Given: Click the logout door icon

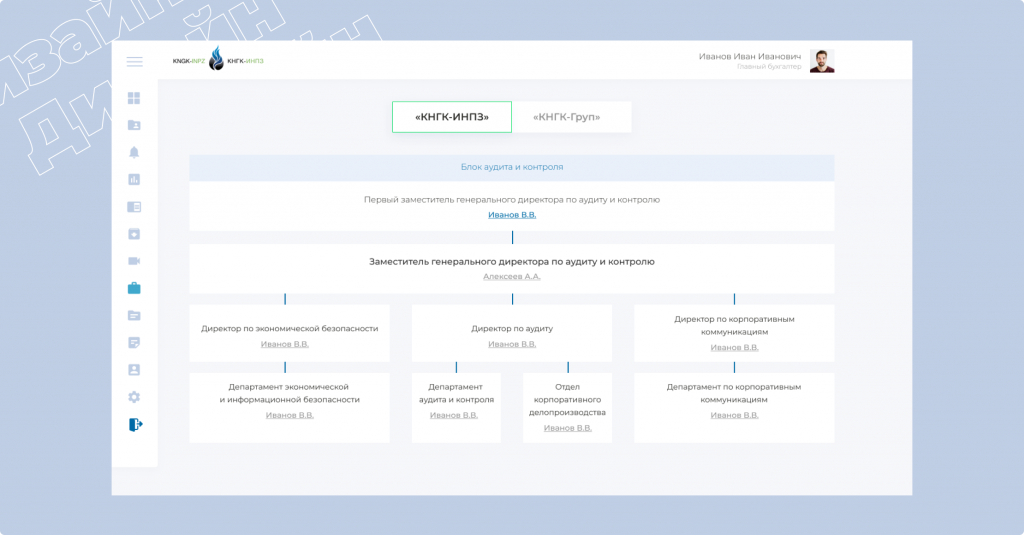Looking at the screenshot, I should click(x=135, y=424).
